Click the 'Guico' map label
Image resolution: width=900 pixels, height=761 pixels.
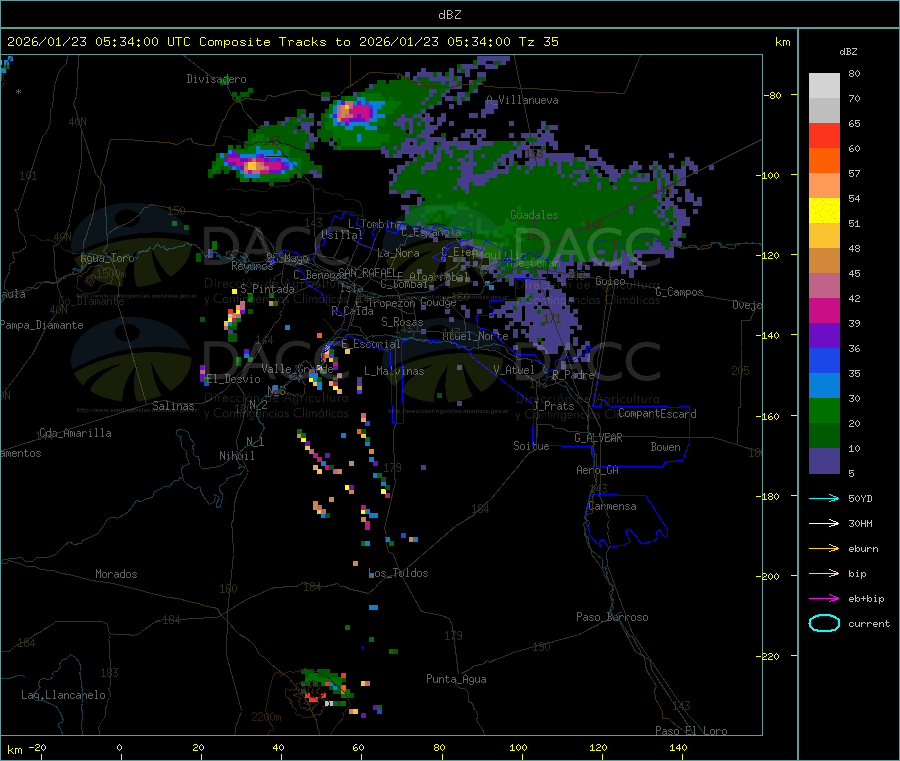coord(610,281)
